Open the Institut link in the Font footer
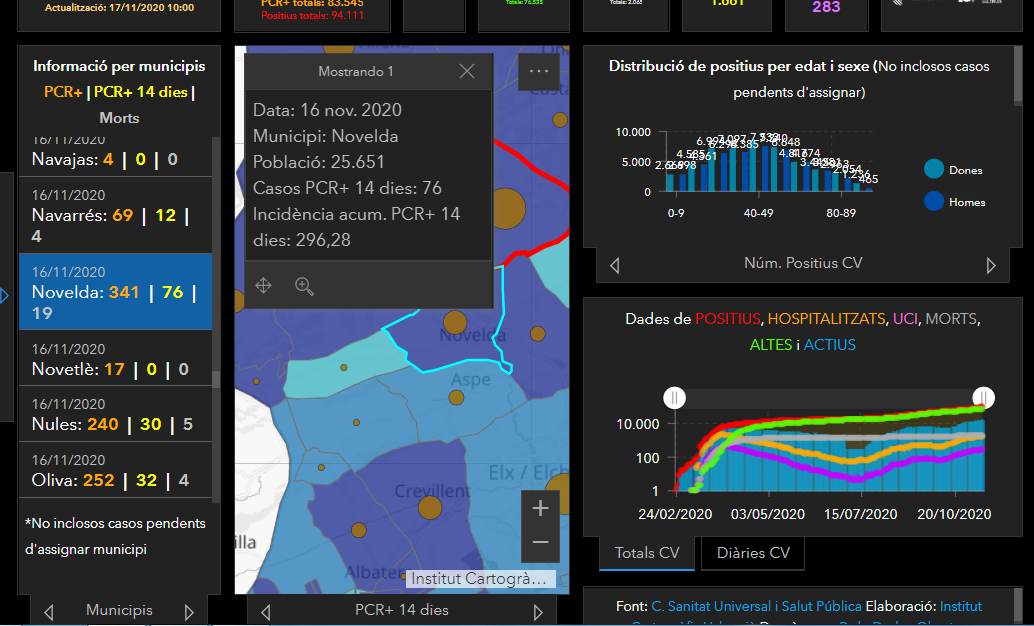1034x626 pixels. [961, 606]
